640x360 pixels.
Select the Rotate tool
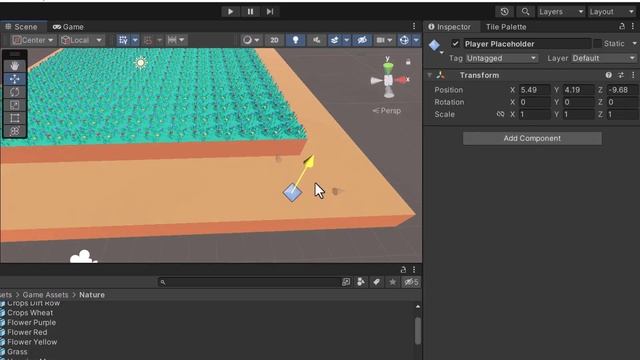[15, 92]
